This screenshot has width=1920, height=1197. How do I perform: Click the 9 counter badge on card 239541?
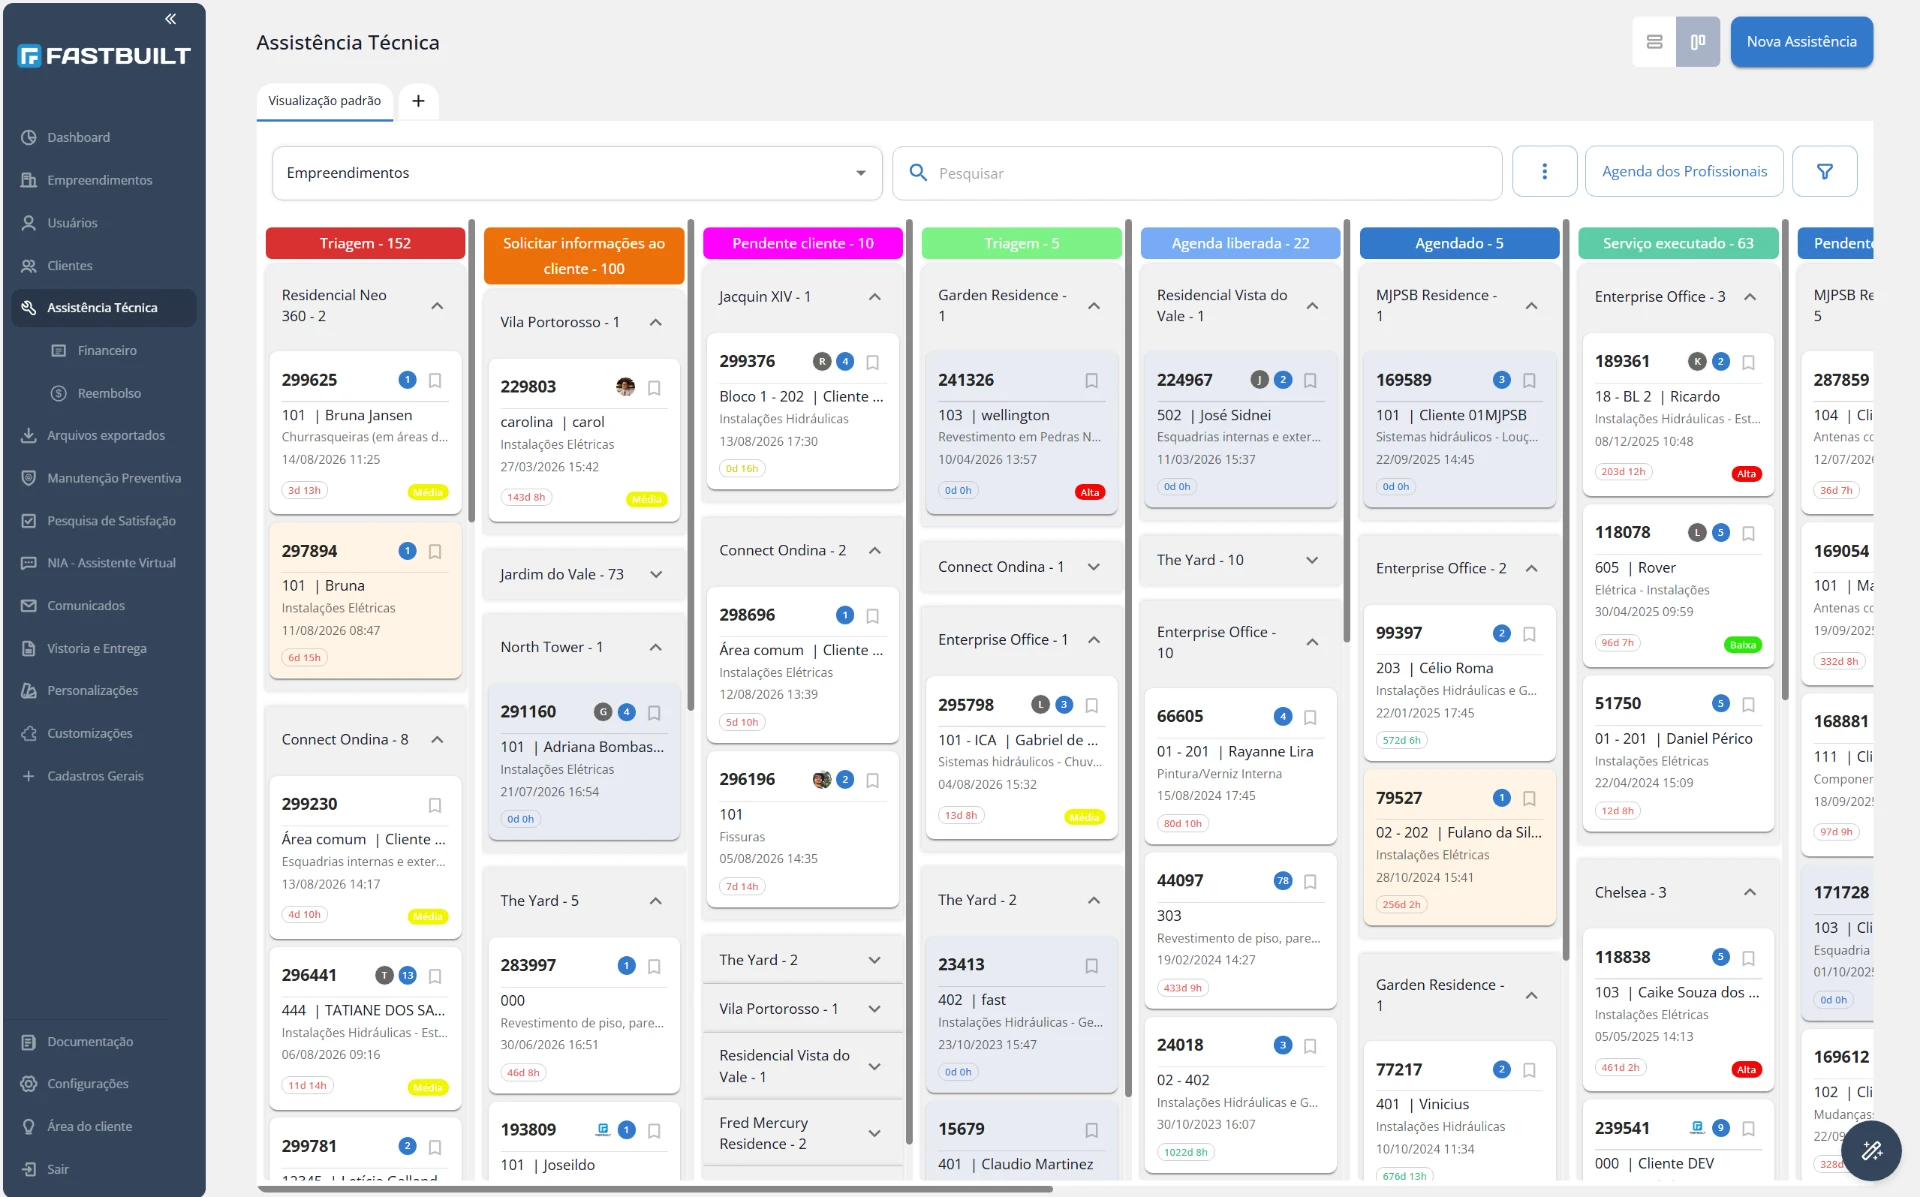pos(1721,1128)
